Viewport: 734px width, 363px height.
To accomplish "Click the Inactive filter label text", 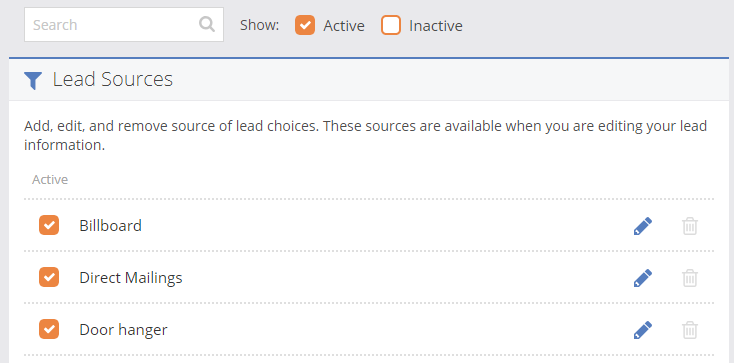I will [x=435, y=25].
